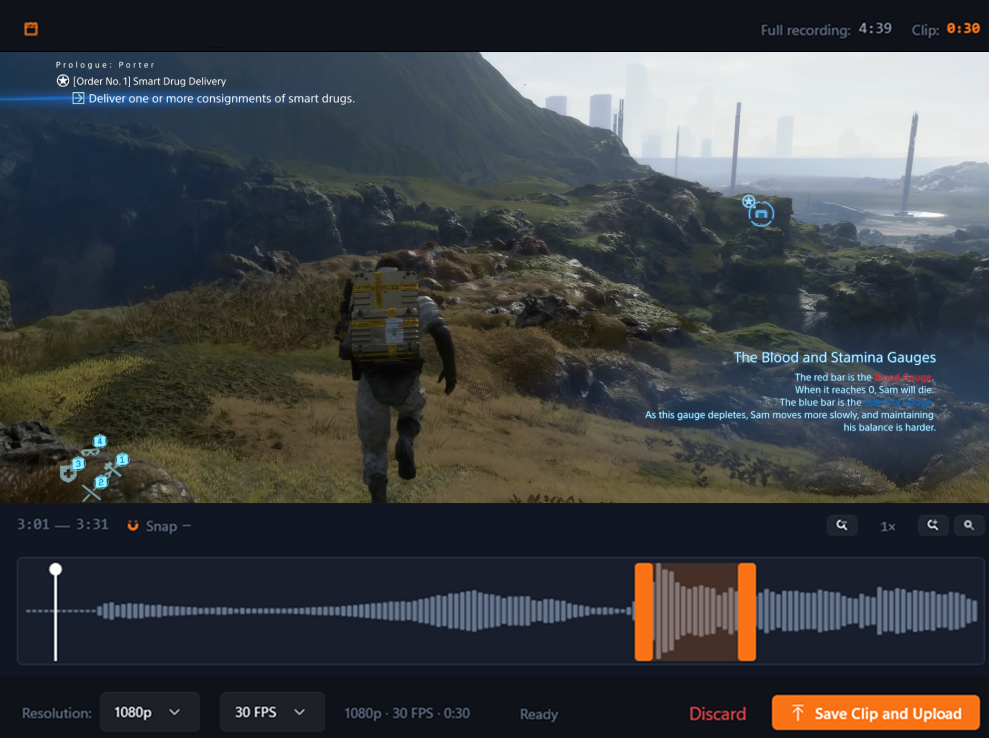Toggle the Snap magnet option

158,526
